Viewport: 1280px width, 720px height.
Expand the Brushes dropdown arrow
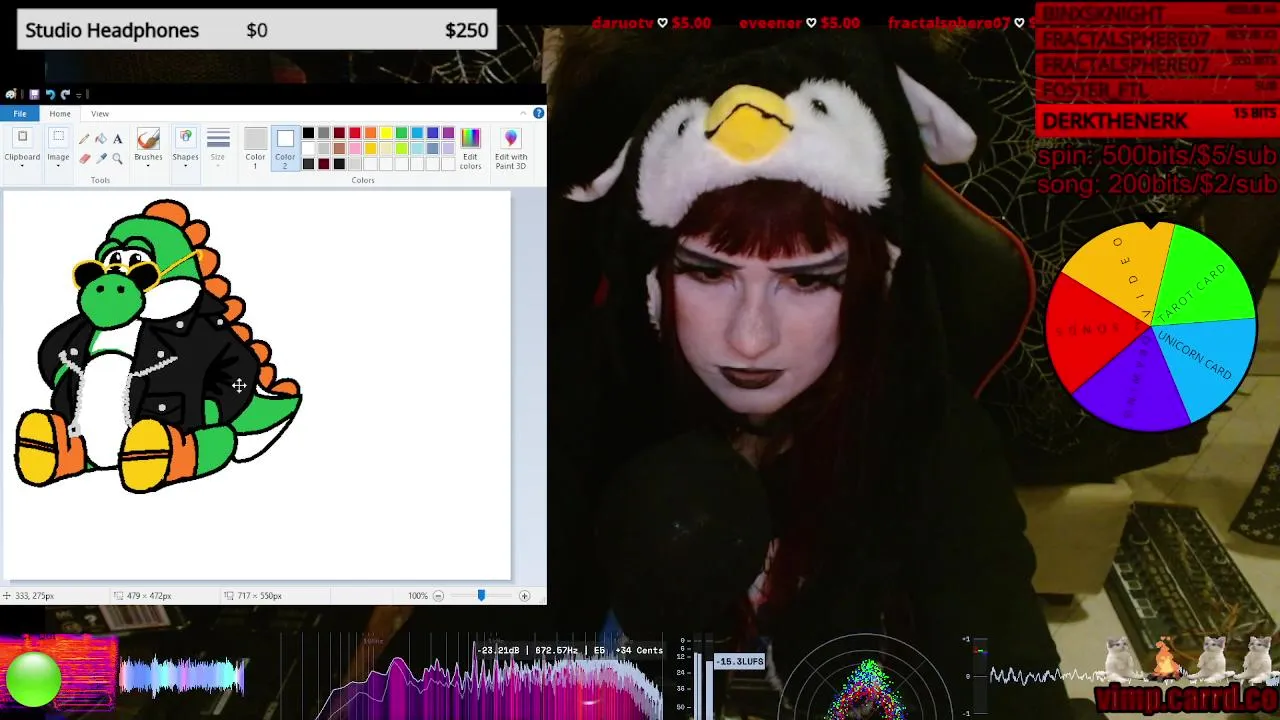coord(148,166)
